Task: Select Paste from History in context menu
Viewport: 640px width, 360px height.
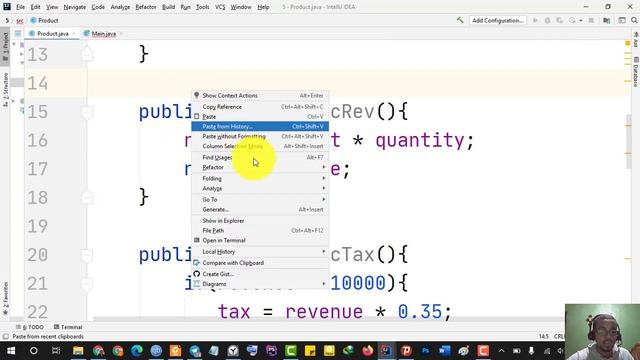Action: click(x=260, y=127)
